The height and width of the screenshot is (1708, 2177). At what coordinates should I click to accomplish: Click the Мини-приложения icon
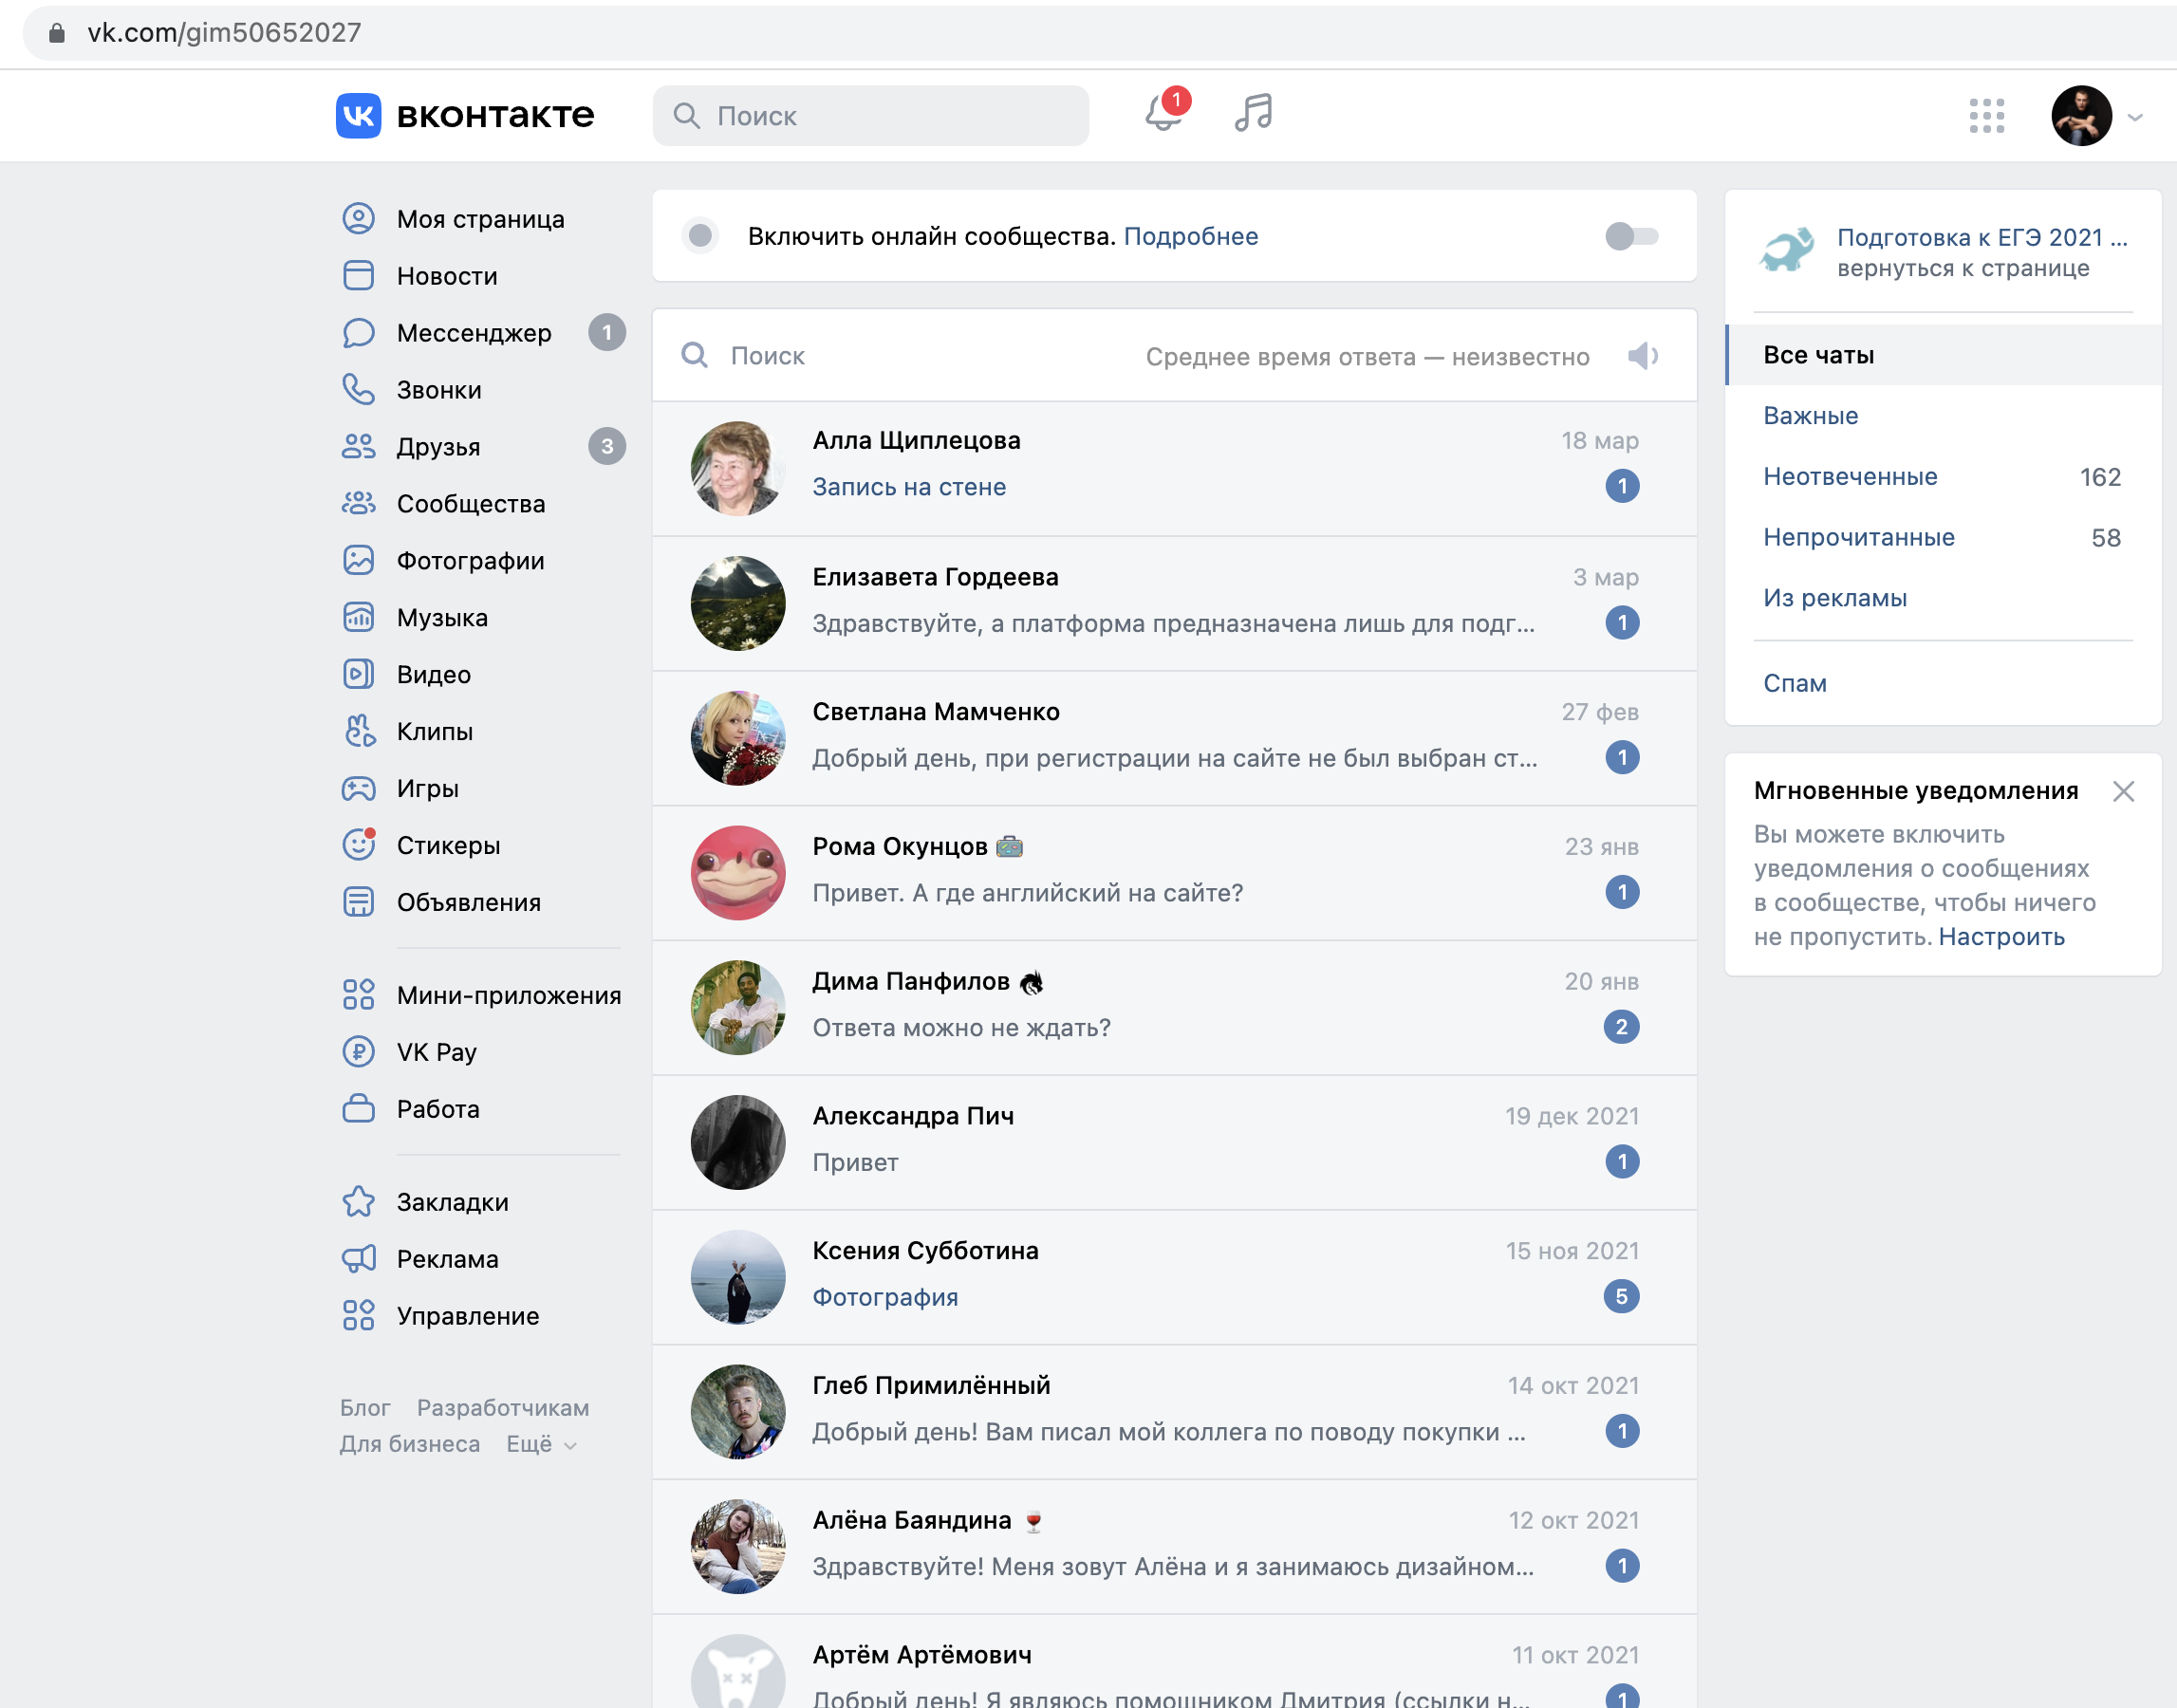(358, 994)
